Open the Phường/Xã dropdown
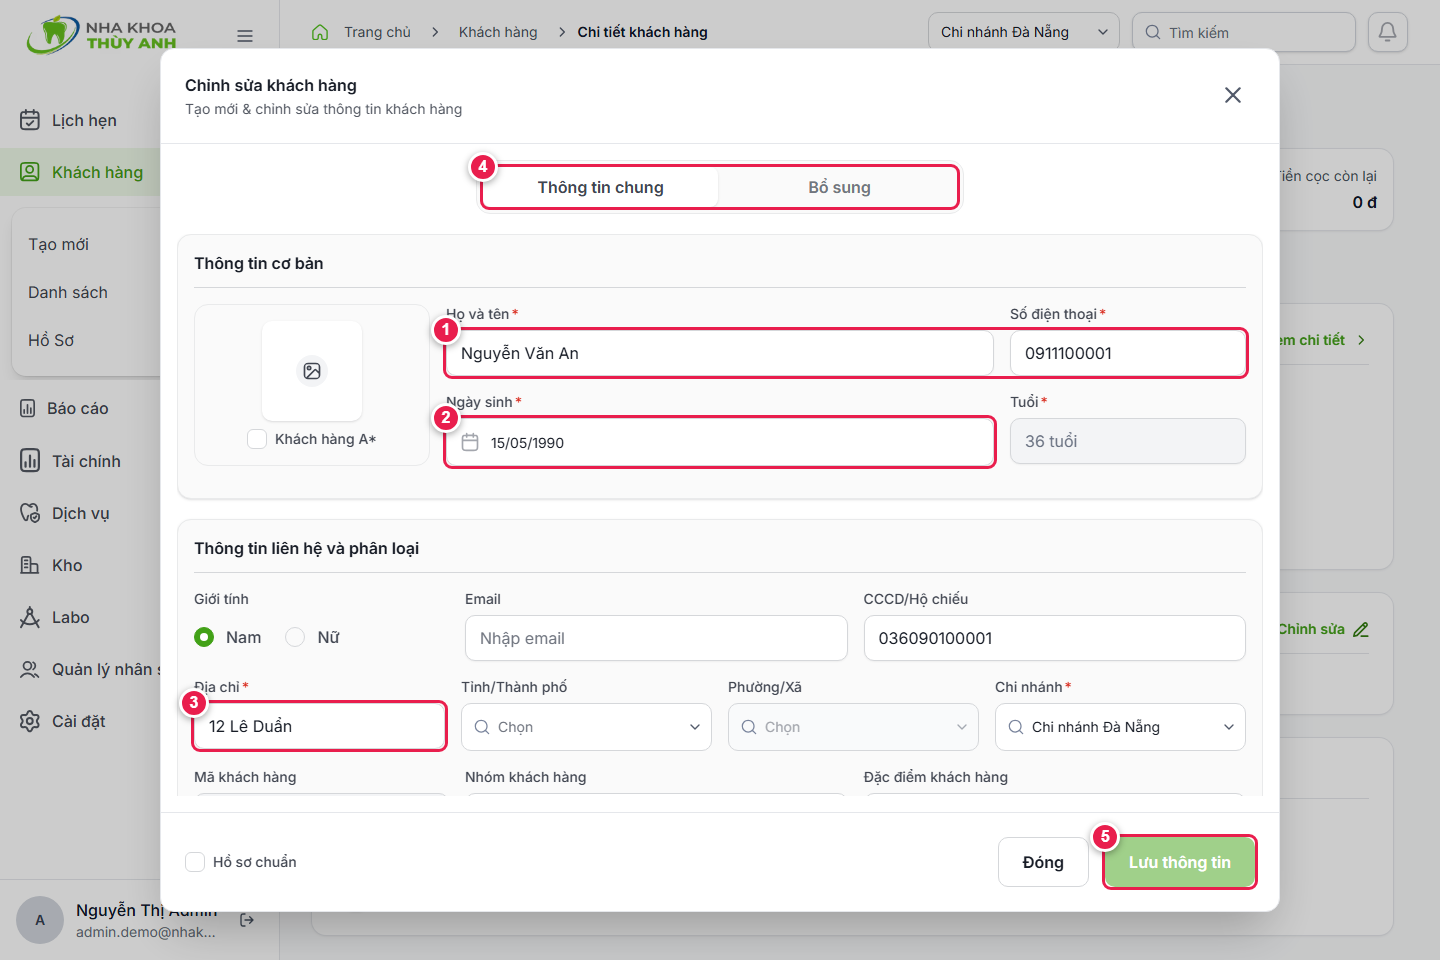This screenshot has width=1440, height=960. [x=853, y=727]
